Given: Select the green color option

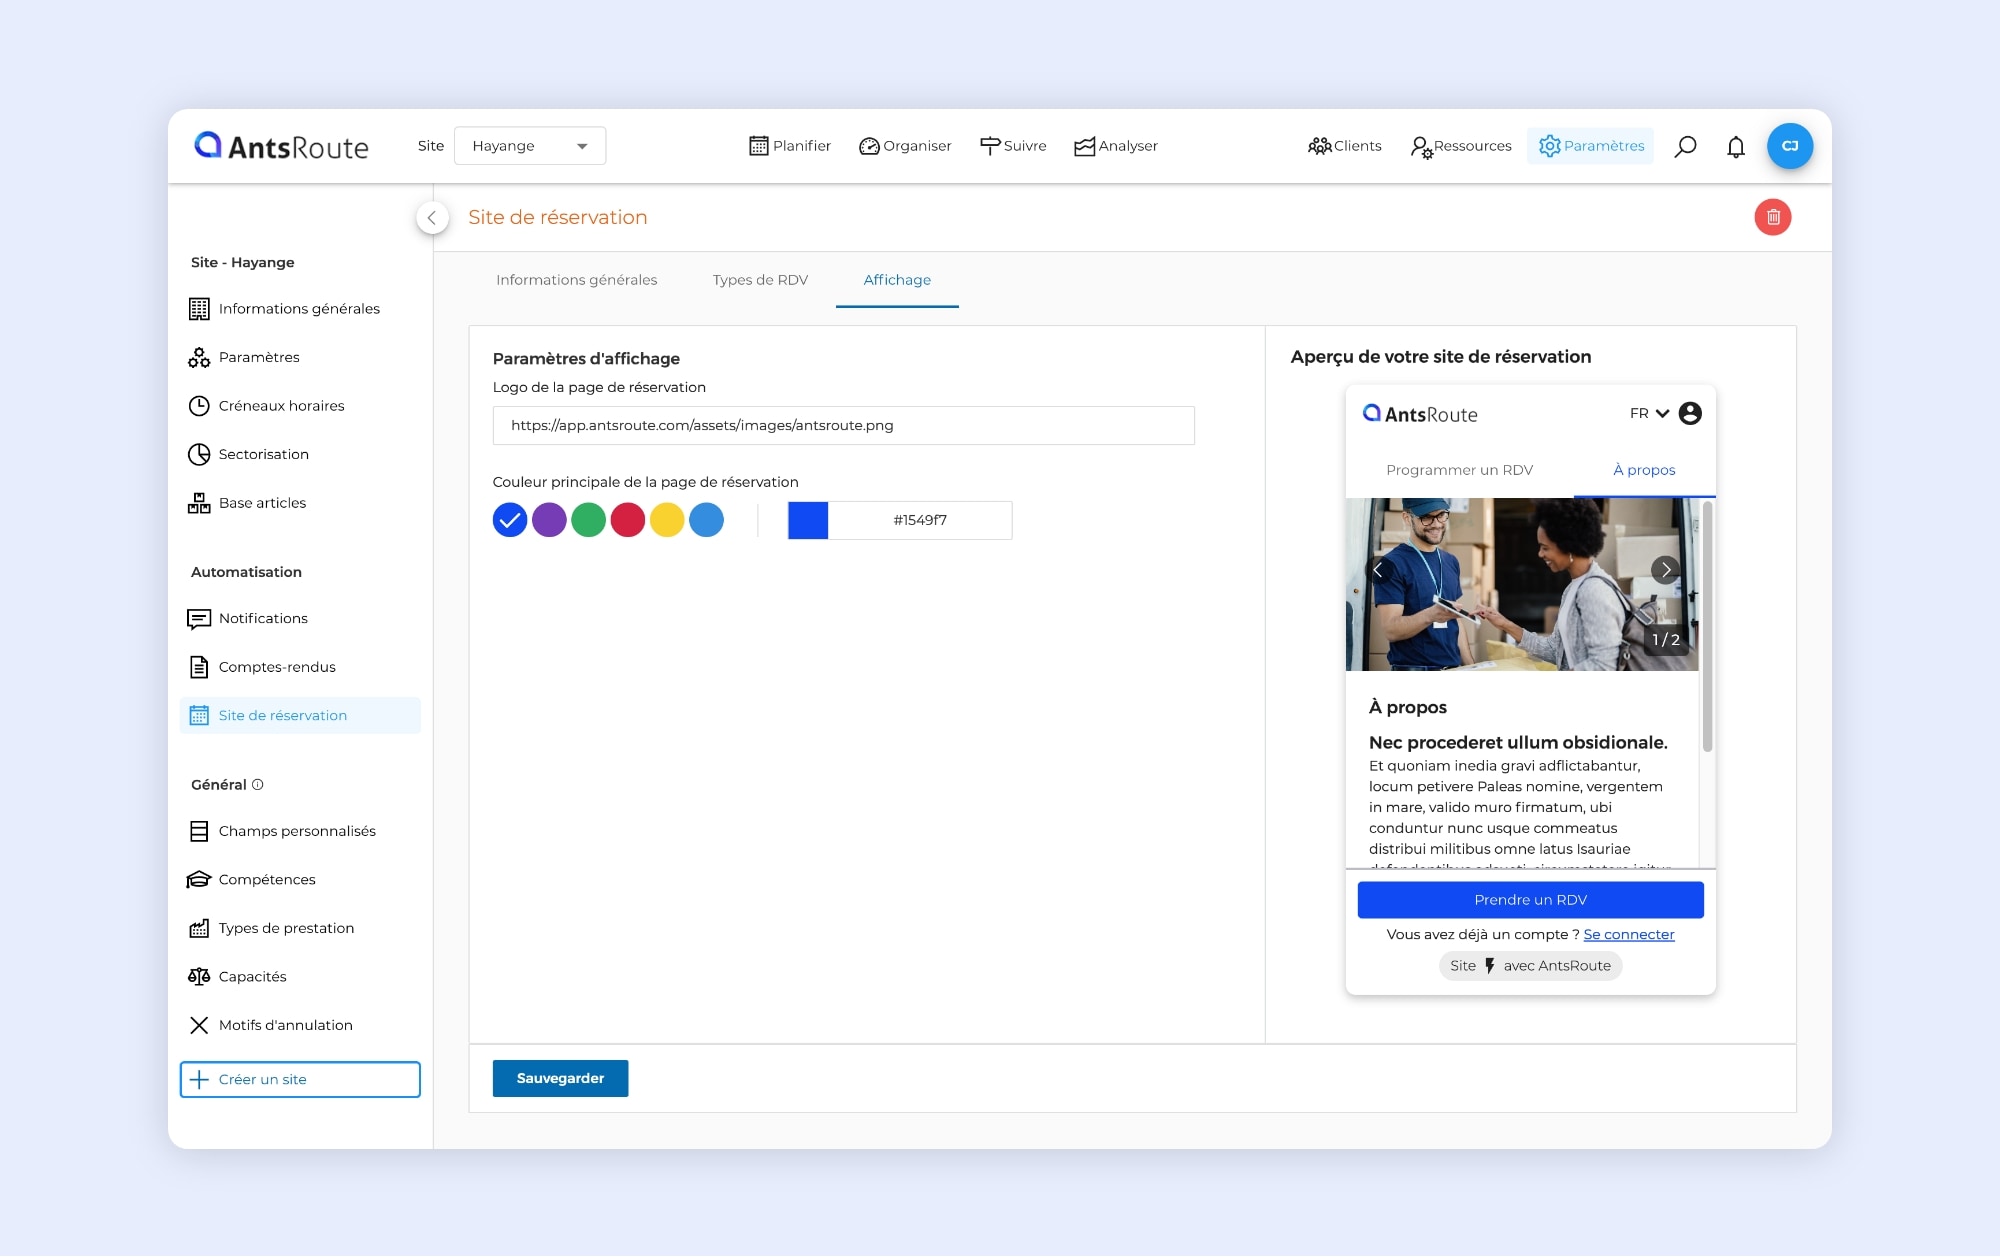Looking at the screenshot, I should 588,520.
